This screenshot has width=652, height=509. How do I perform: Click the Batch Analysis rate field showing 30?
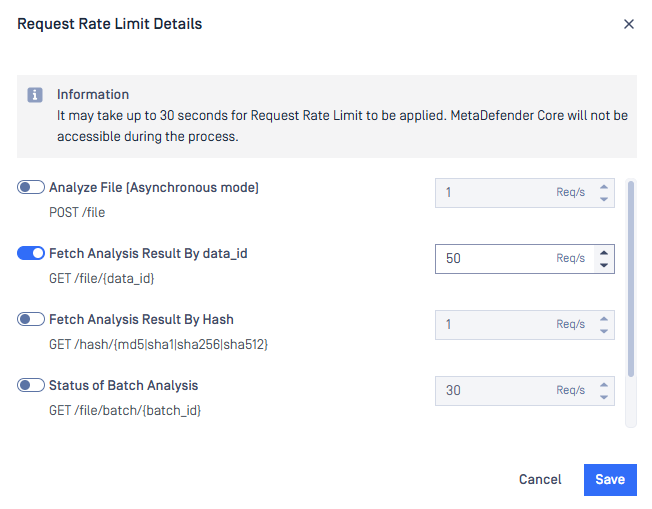[x=525, y=391]
